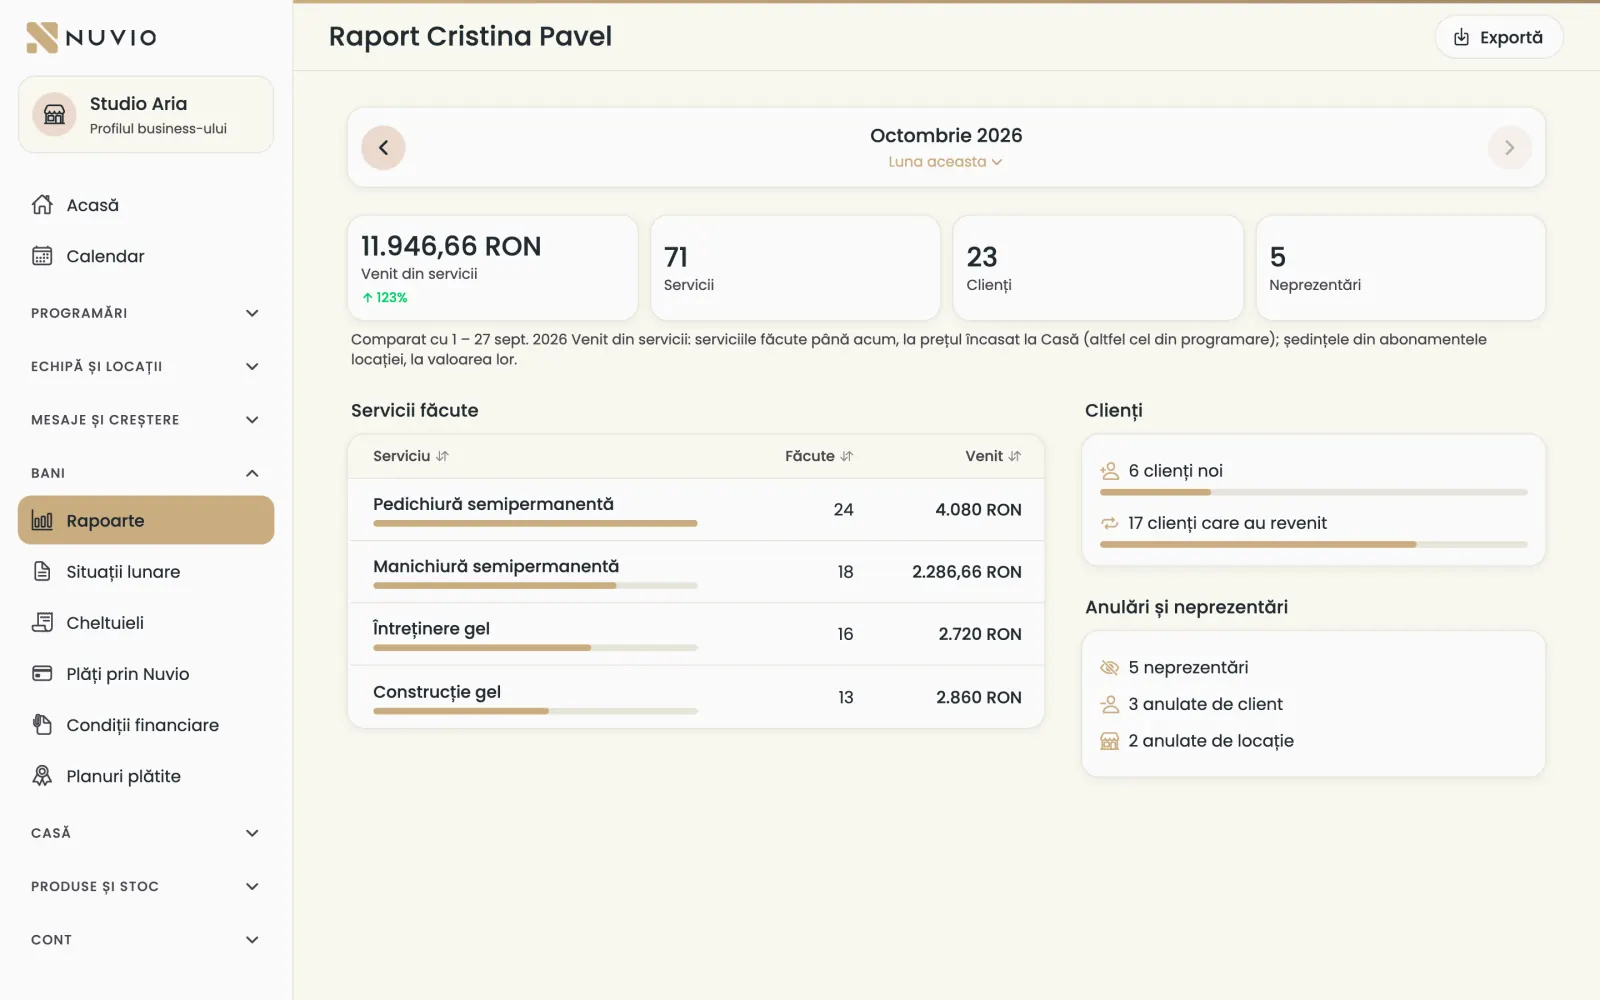Click the 2.286,66 RON revenue value
The image size is (1600, 1000).
(x=966, y=572)
